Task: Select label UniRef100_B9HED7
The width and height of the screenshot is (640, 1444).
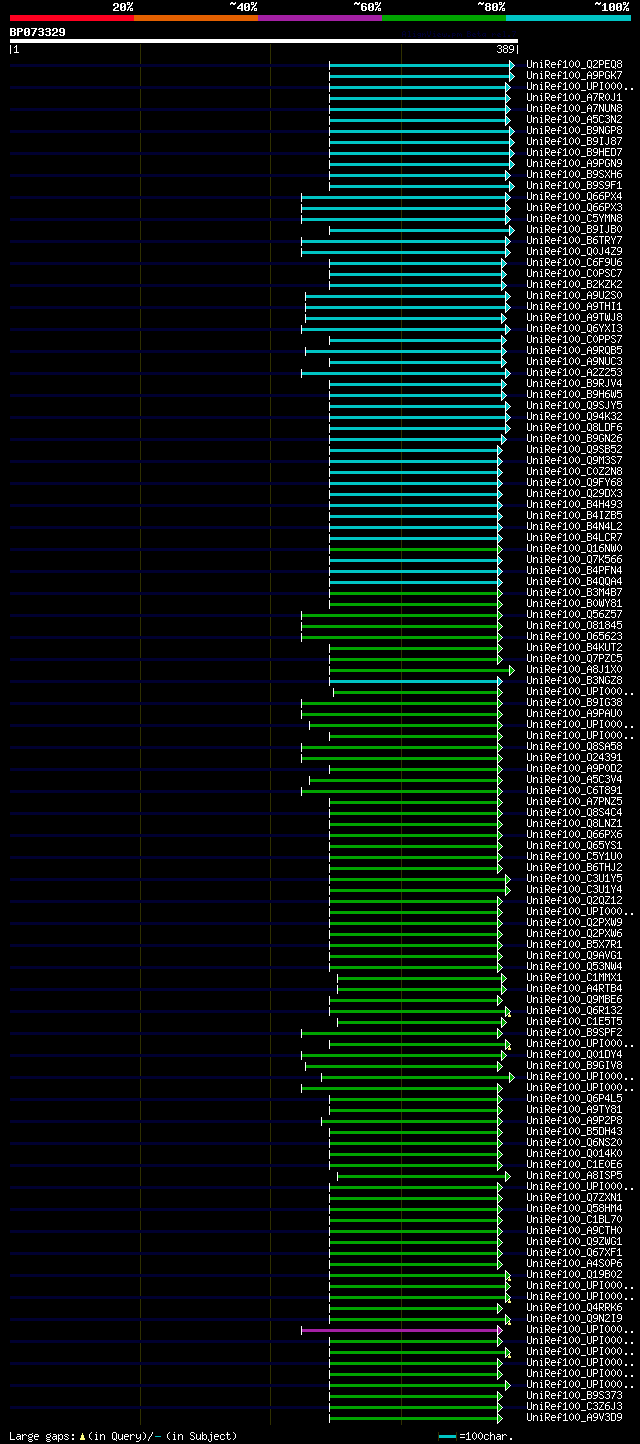Action: point(574,152)
